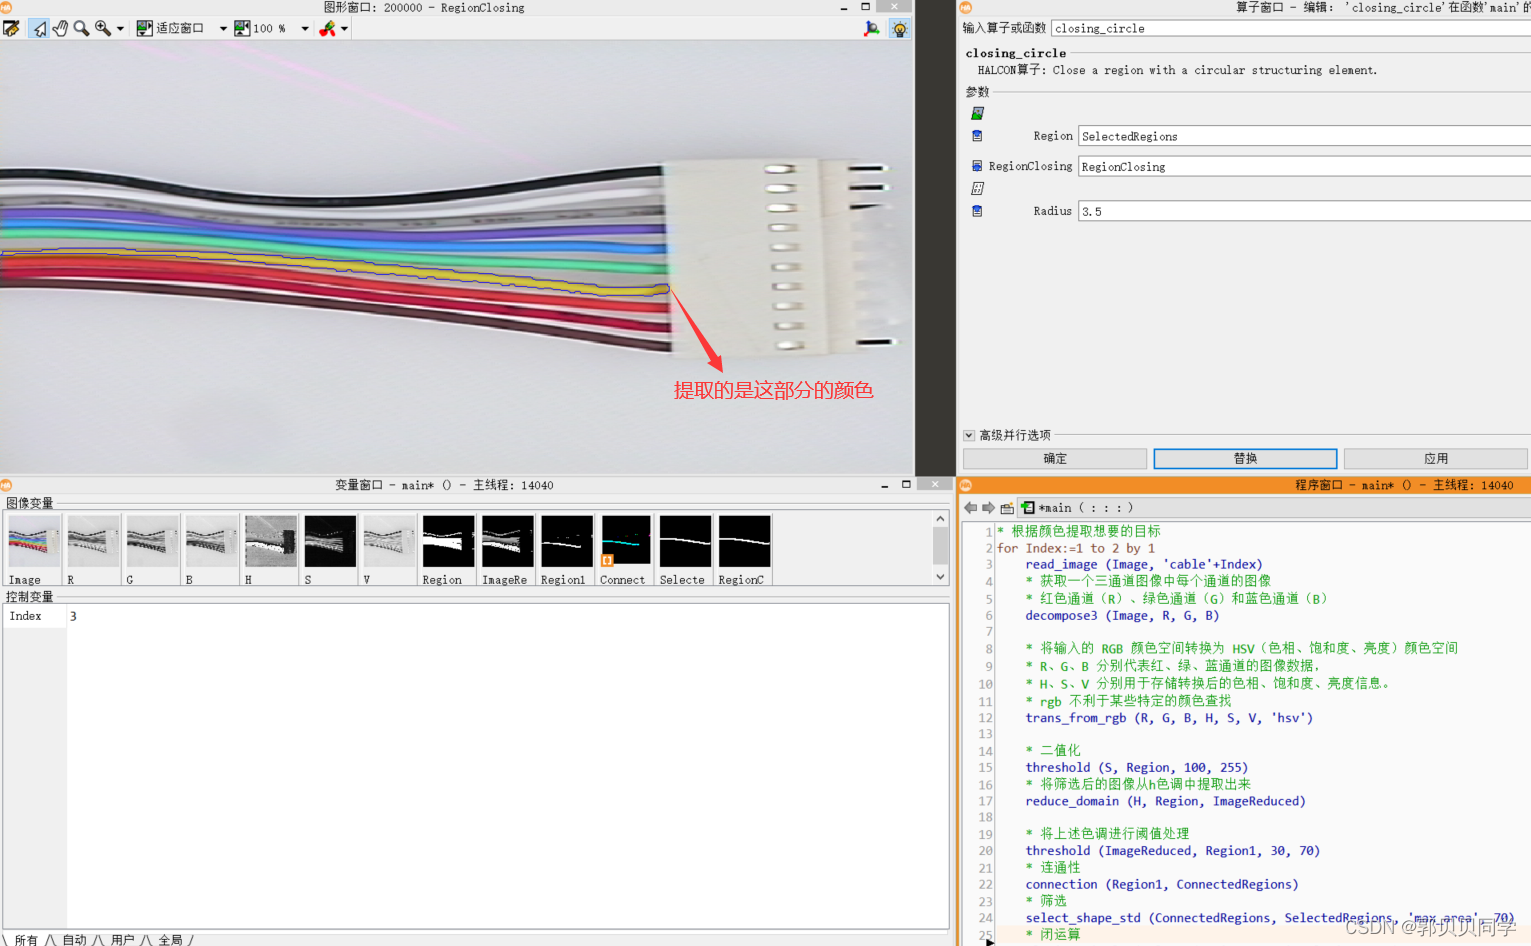Click the read_image code line
This screenshot has height=946, width=1531.
(x=1144, y=564)
